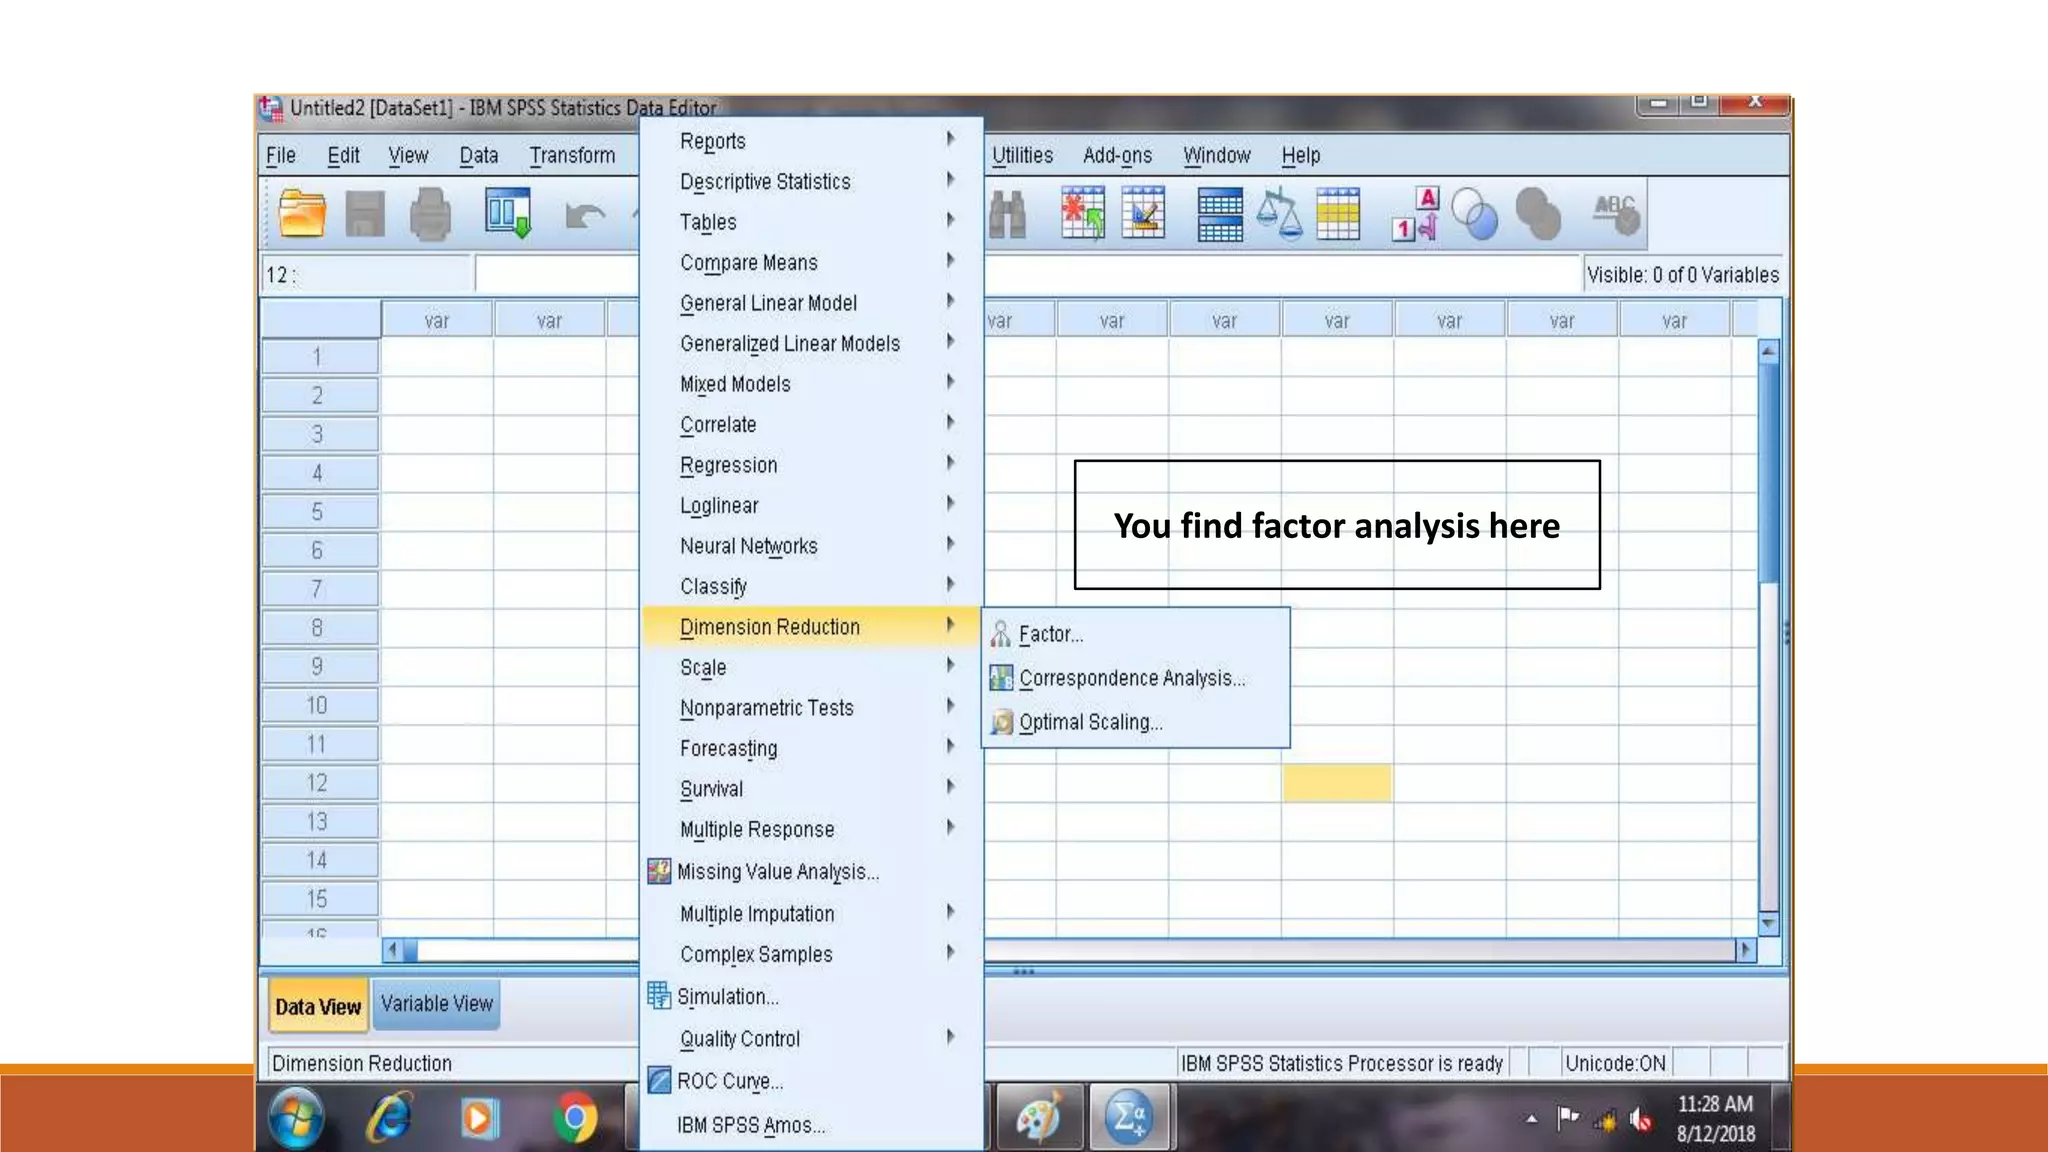Open the Survival submenu
This screenshot has width=2048, height=1152.
click(x=810, y=789)
